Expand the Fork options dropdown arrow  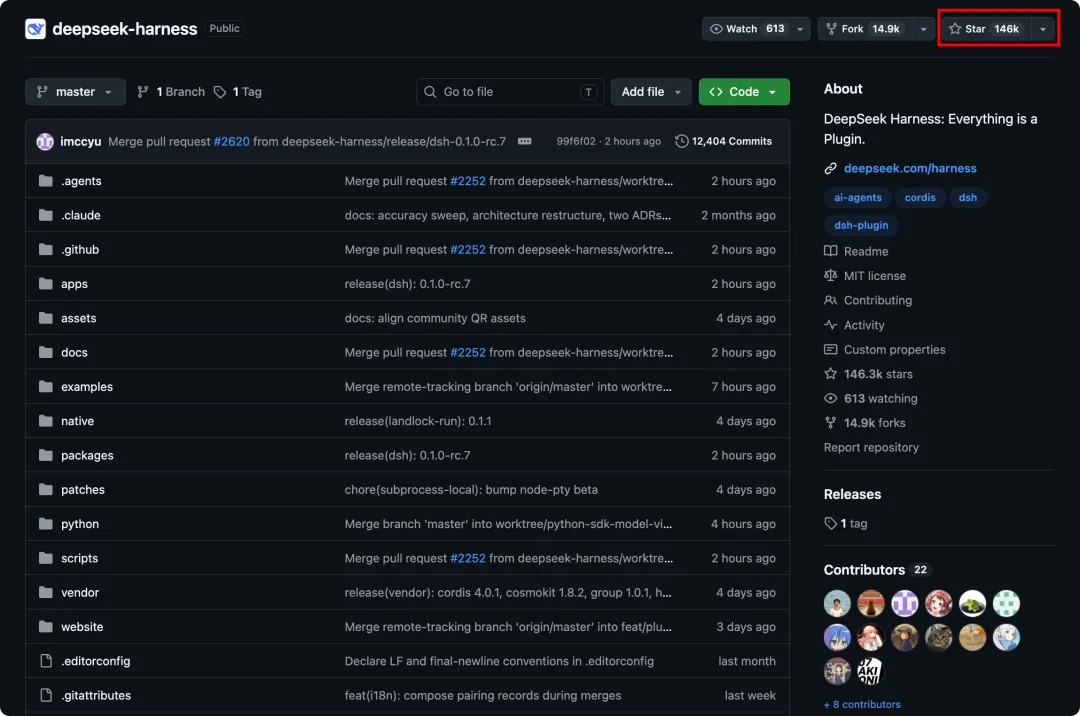tap(923, 29)
